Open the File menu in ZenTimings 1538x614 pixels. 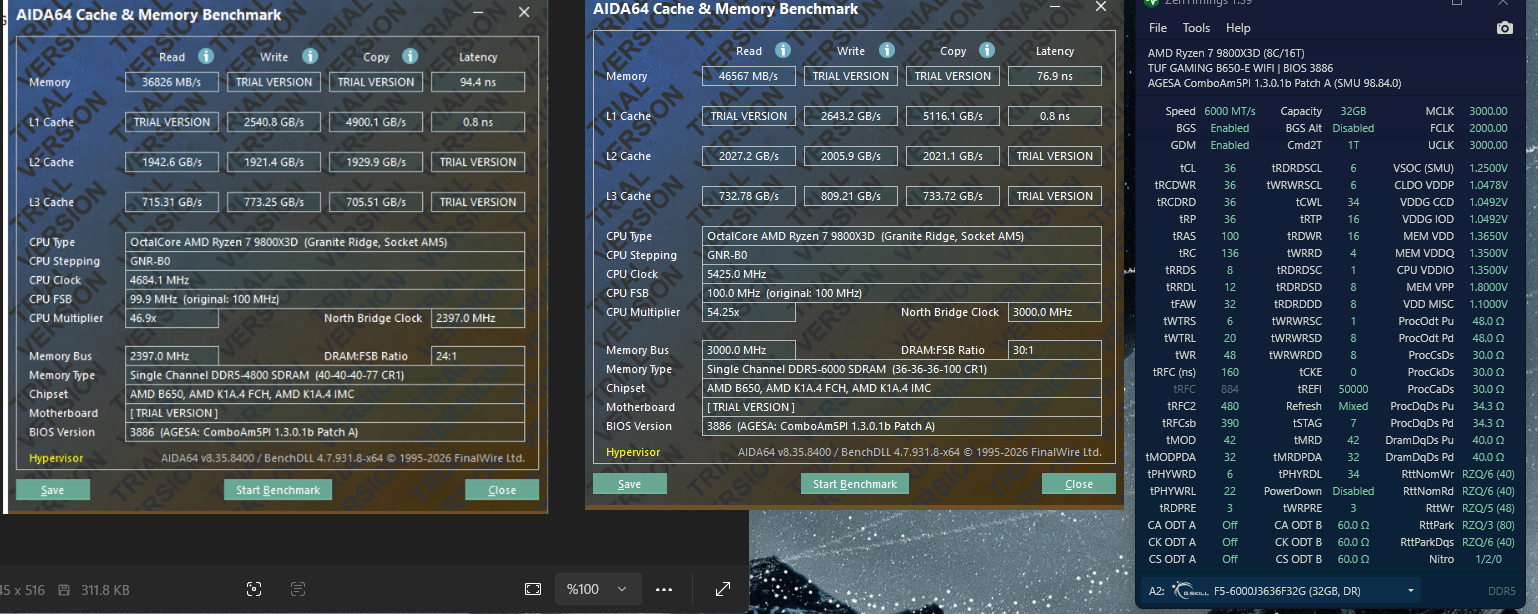click(x=1158, y=28)
